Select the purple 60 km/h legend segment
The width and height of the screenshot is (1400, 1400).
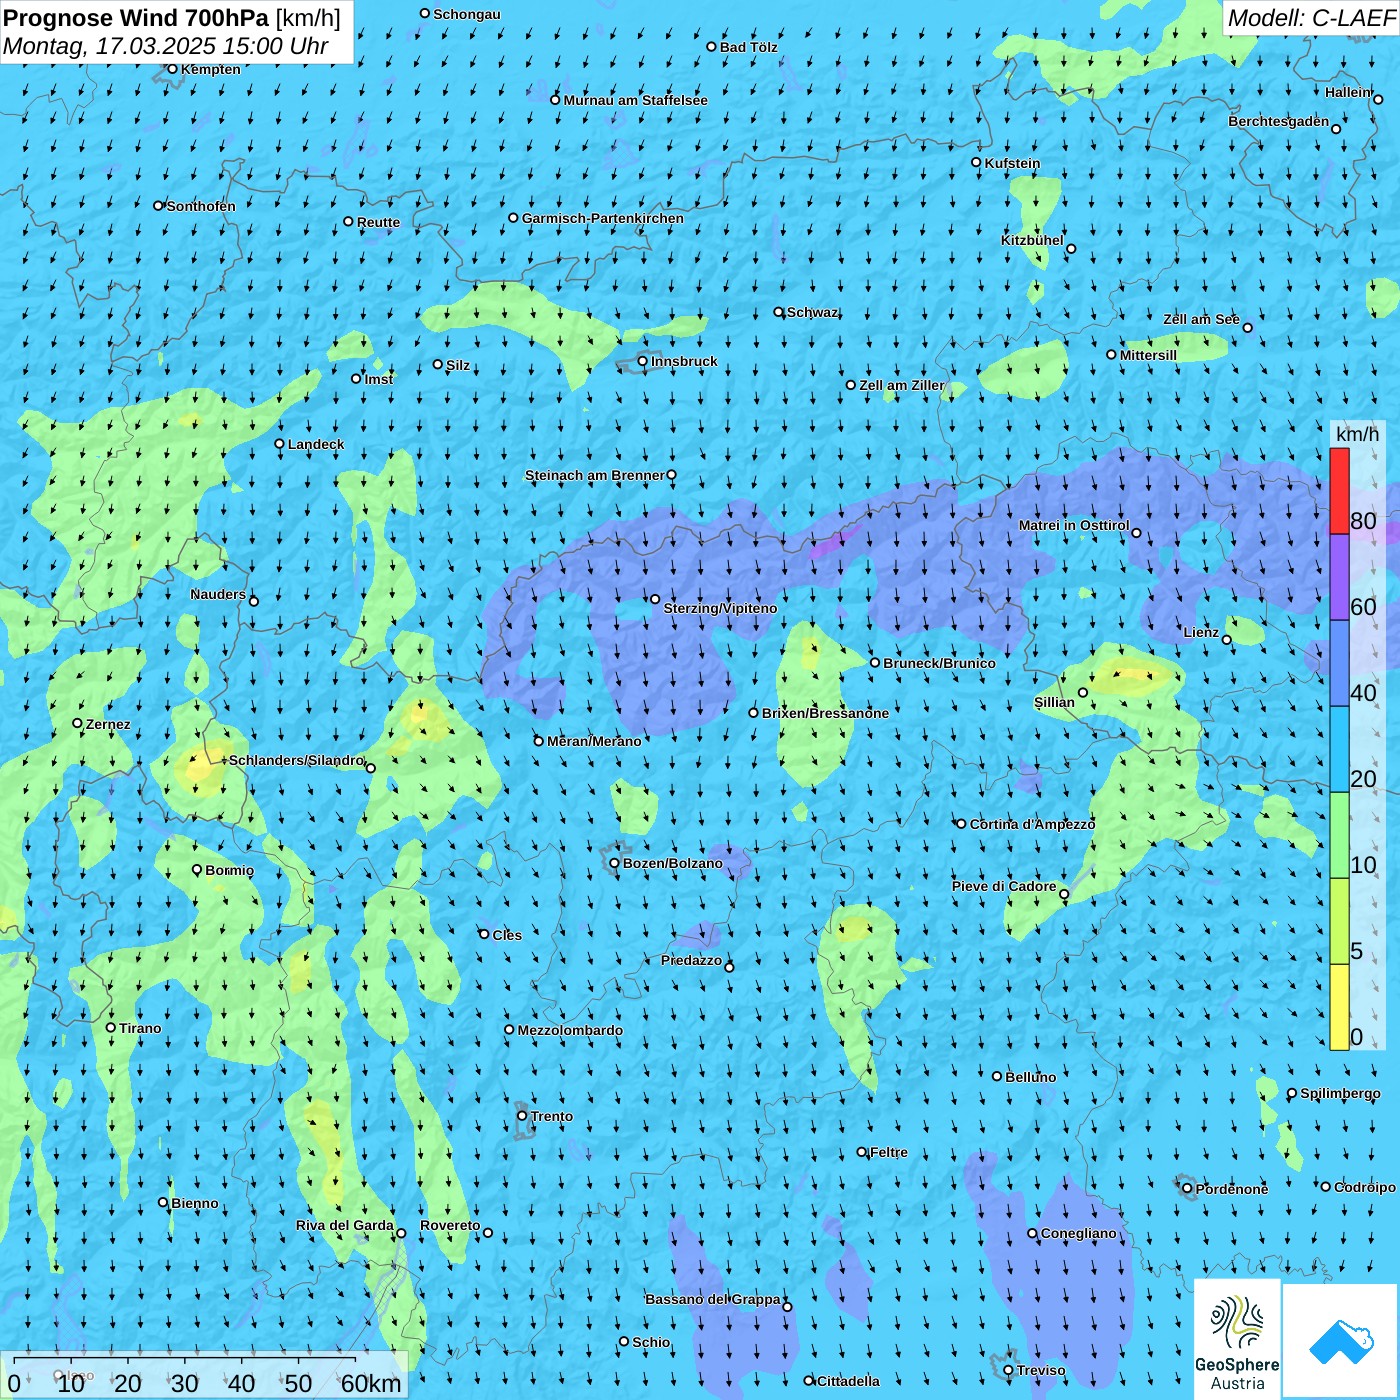click(x=1339, y=578)
